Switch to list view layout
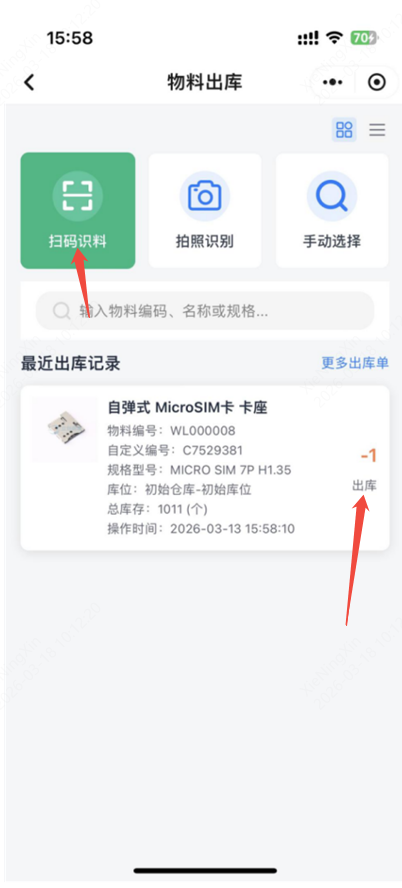 coord(377,130)
